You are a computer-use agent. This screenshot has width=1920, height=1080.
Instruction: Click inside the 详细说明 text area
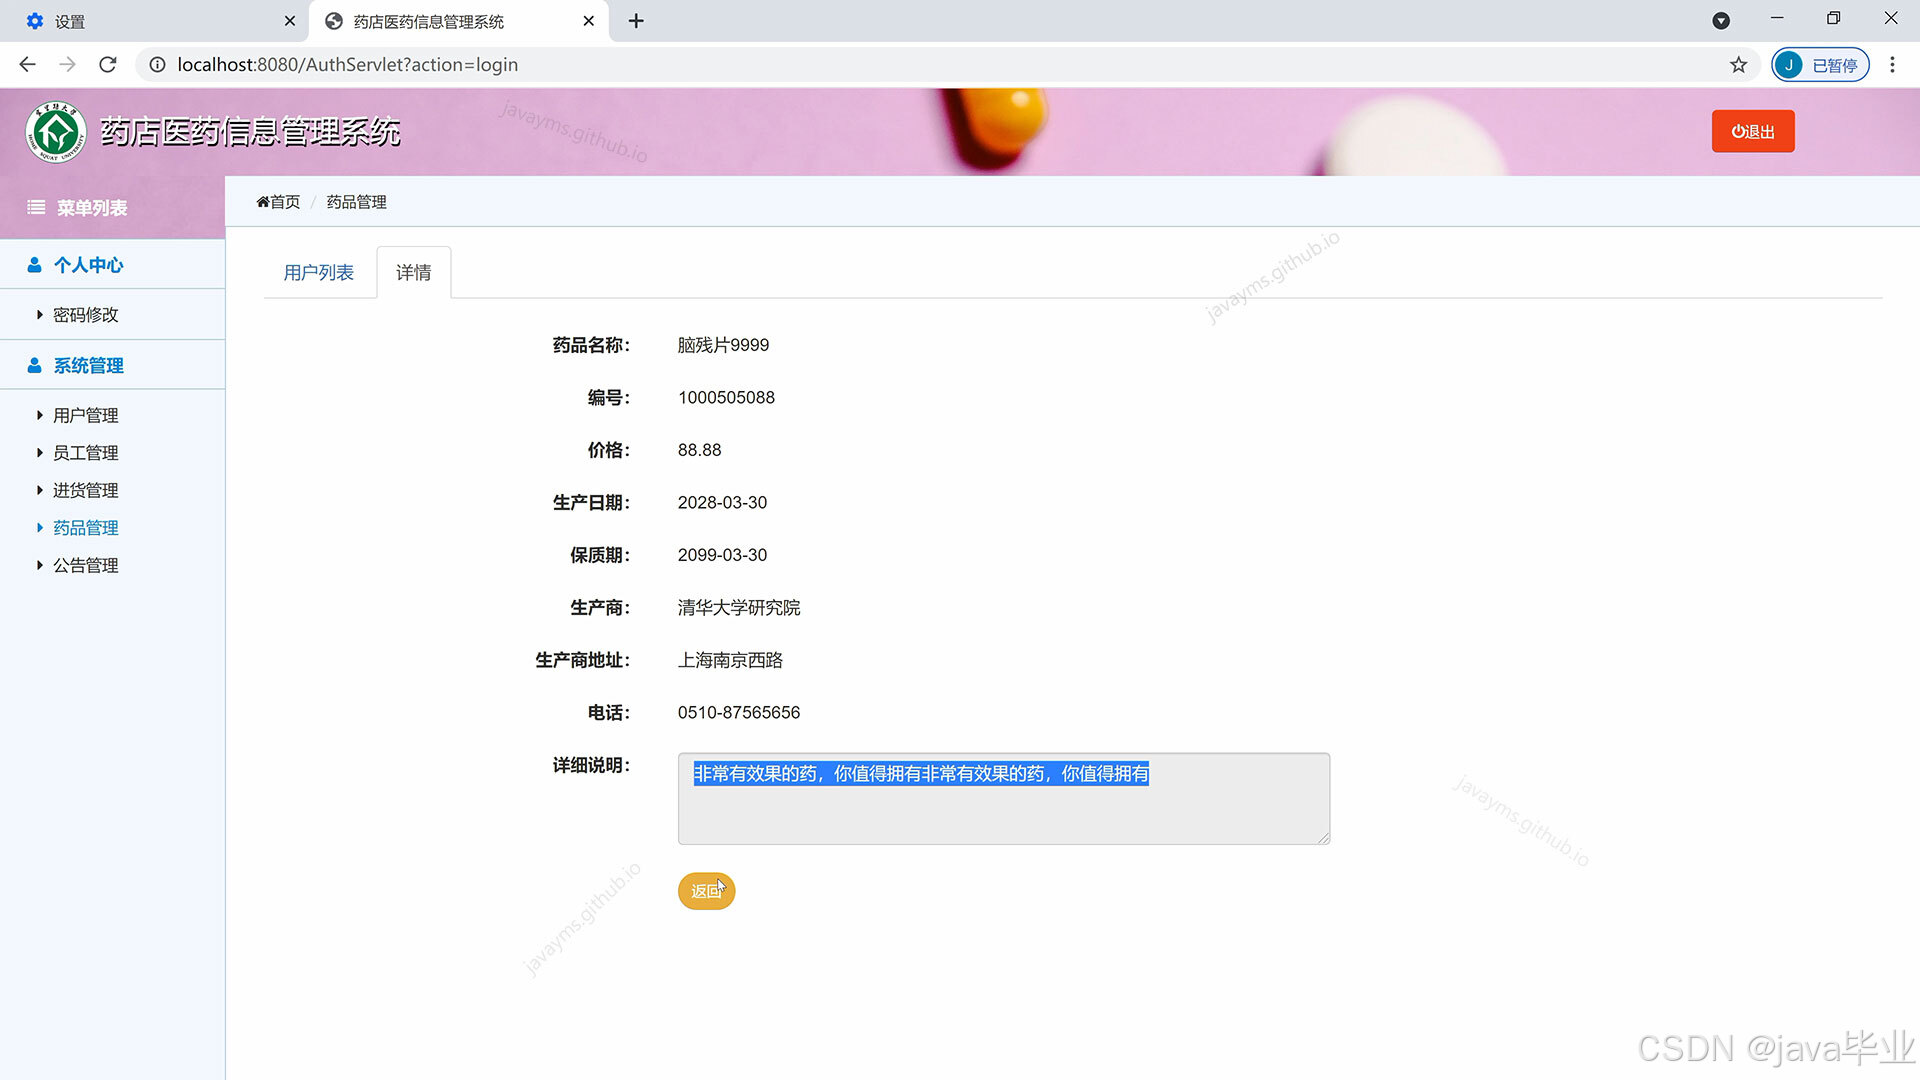tap(1004, 799)
